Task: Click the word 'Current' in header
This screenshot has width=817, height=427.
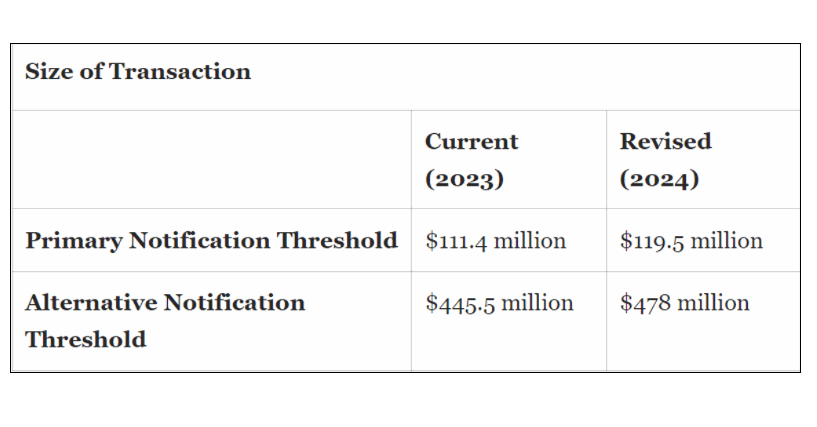Action: [x=472, y=142]
